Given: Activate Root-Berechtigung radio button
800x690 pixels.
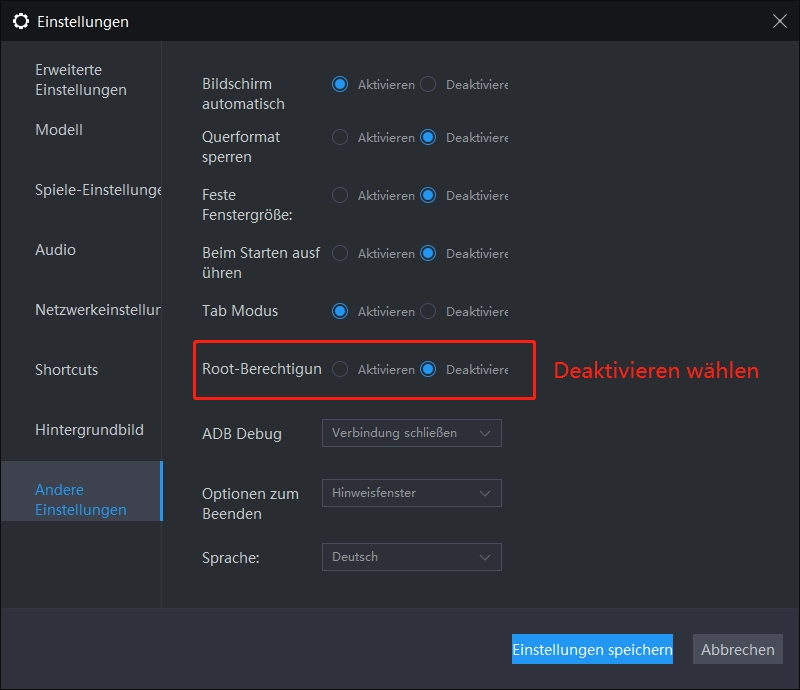Looking at the screenshot, I should [340, 369].
